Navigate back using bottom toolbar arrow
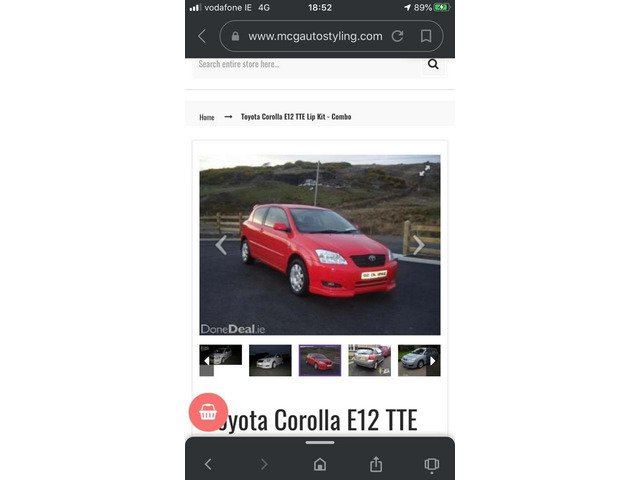The width and height of the screenshot is (640, 480). (208, 464)
